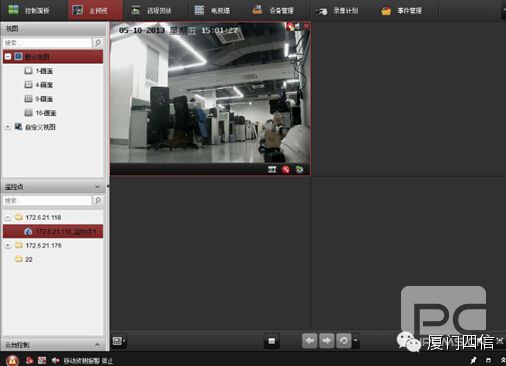The width and height of the screenshot is (506, 366).
Task: Switch to the 设备管理 tab
Action: (273, 10)
